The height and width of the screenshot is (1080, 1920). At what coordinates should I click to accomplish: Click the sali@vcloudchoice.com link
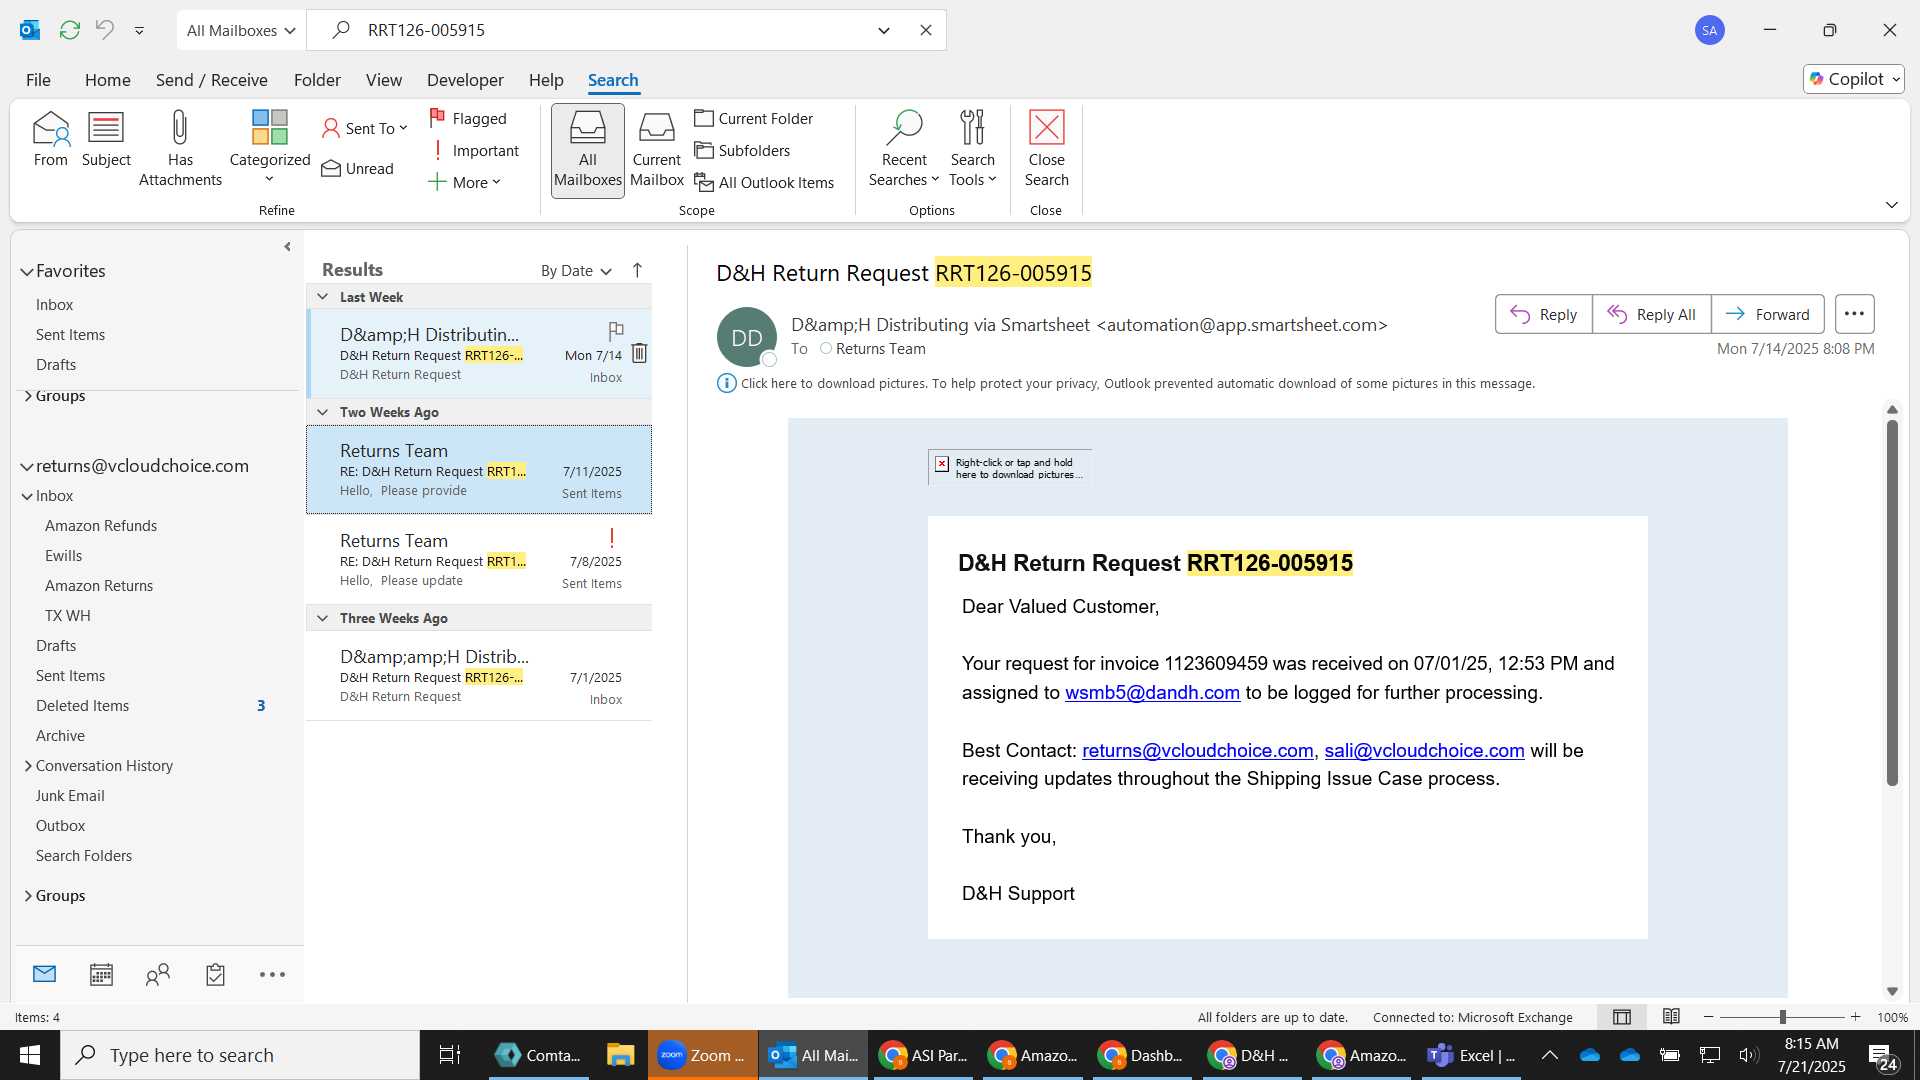(1424, 751)
